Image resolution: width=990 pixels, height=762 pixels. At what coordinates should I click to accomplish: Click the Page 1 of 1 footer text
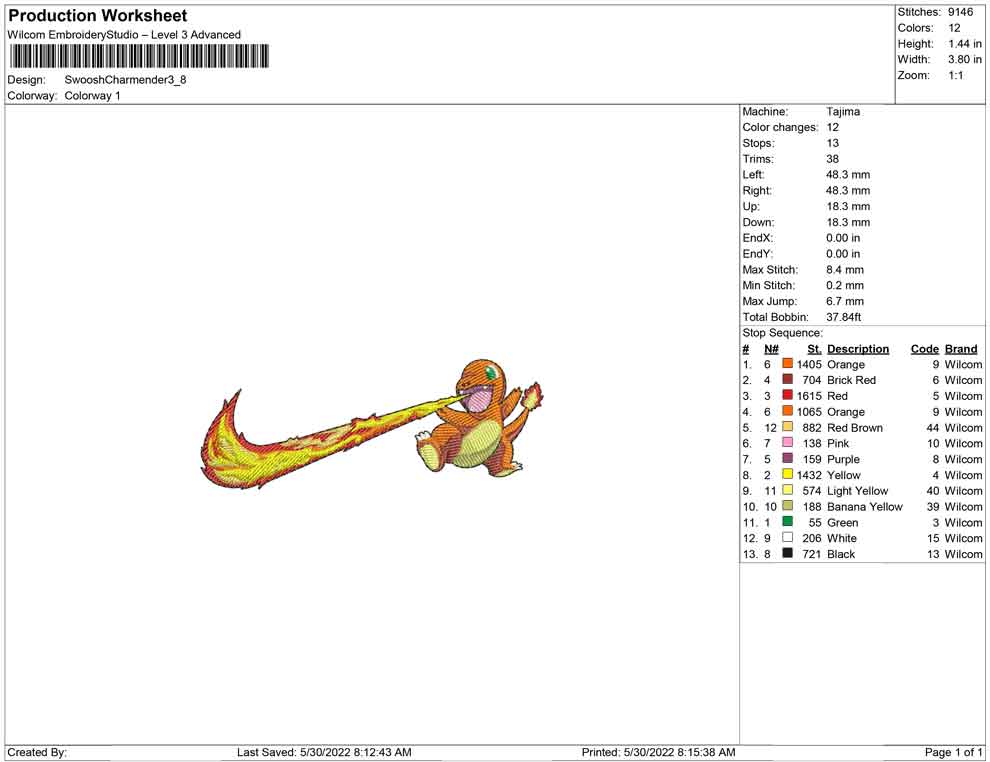(x=953, y=751)
